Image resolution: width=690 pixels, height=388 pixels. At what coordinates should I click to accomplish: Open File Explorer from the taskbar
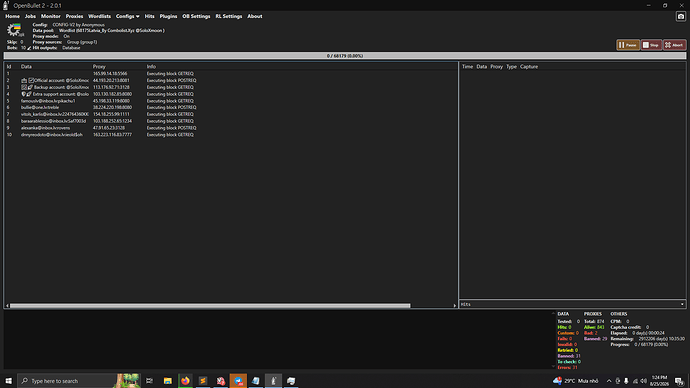168,381
